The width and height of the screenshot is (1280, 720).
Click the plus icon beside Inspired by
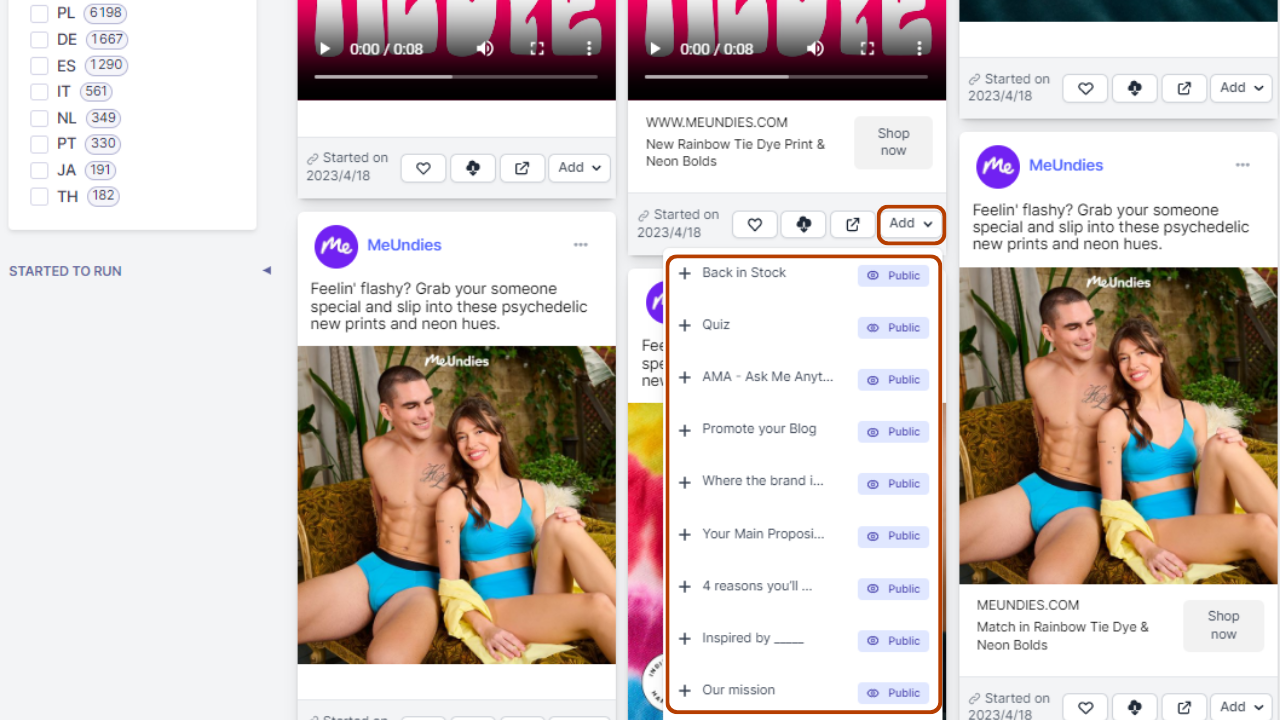685,639
